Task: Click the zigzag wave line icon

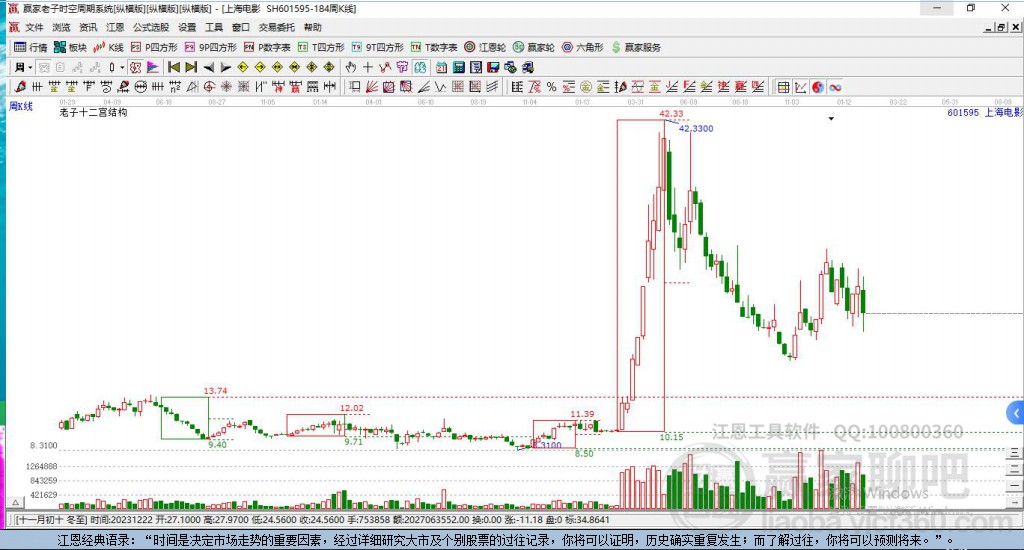Action: [x=440, y=87]
